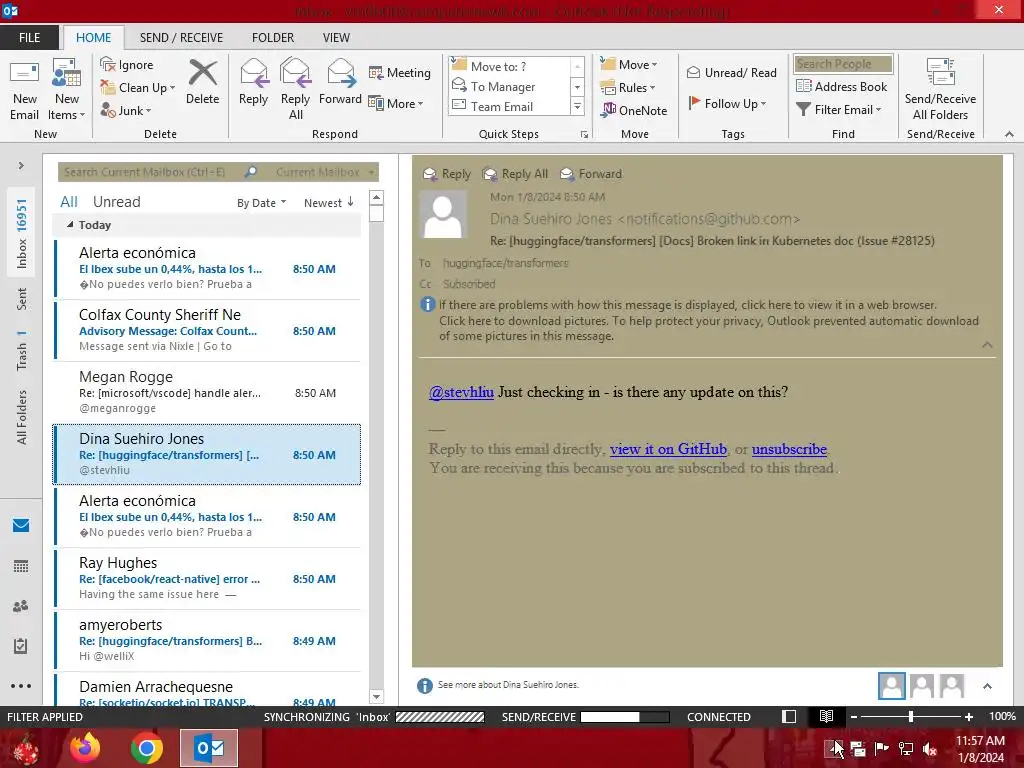Expand the Quick Steps gallery
The width and height of the screenshot is (1024, 768).
tap(577, 106)
